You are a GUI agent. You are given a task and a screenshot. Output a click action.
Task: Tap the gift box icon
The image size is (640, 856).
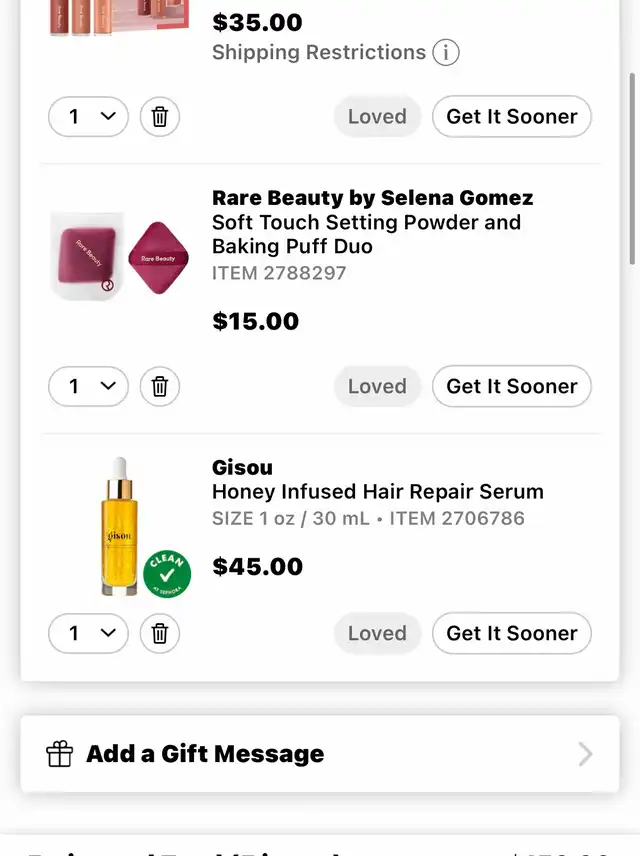(x=60, y=754)
